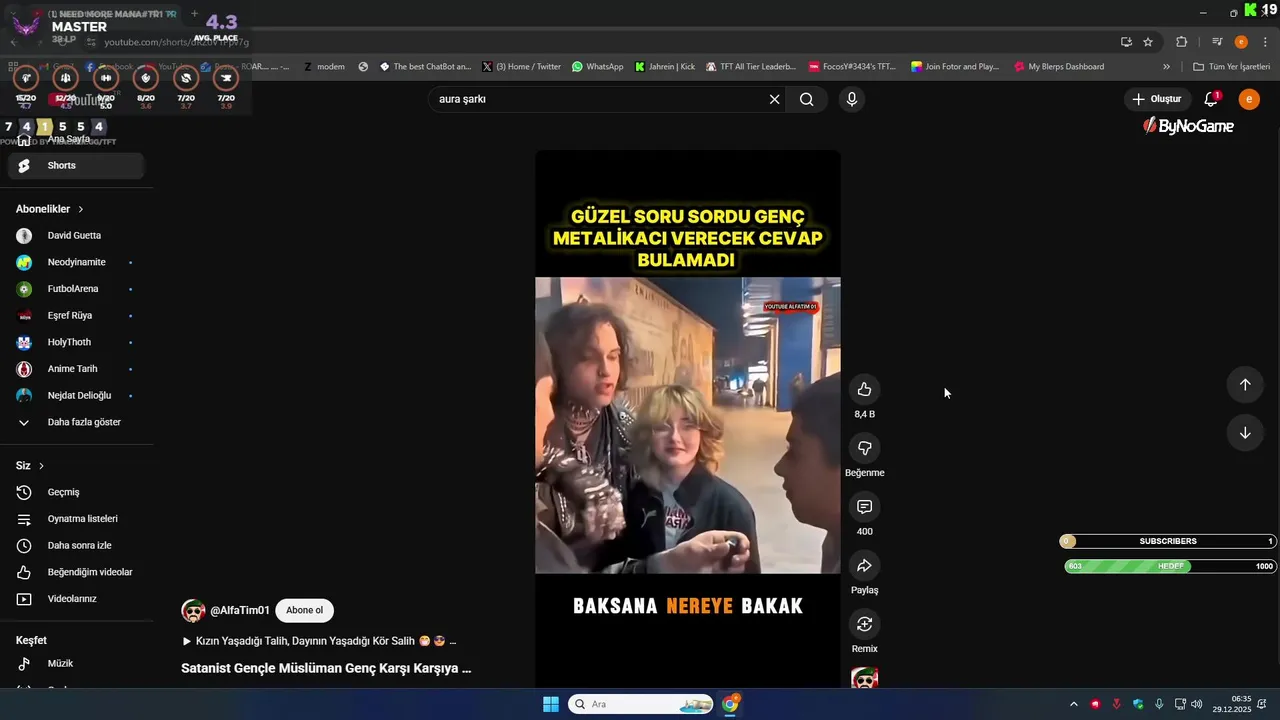Click the magnifier search button
Viewport: 1280px width, 720px height.
806,99
